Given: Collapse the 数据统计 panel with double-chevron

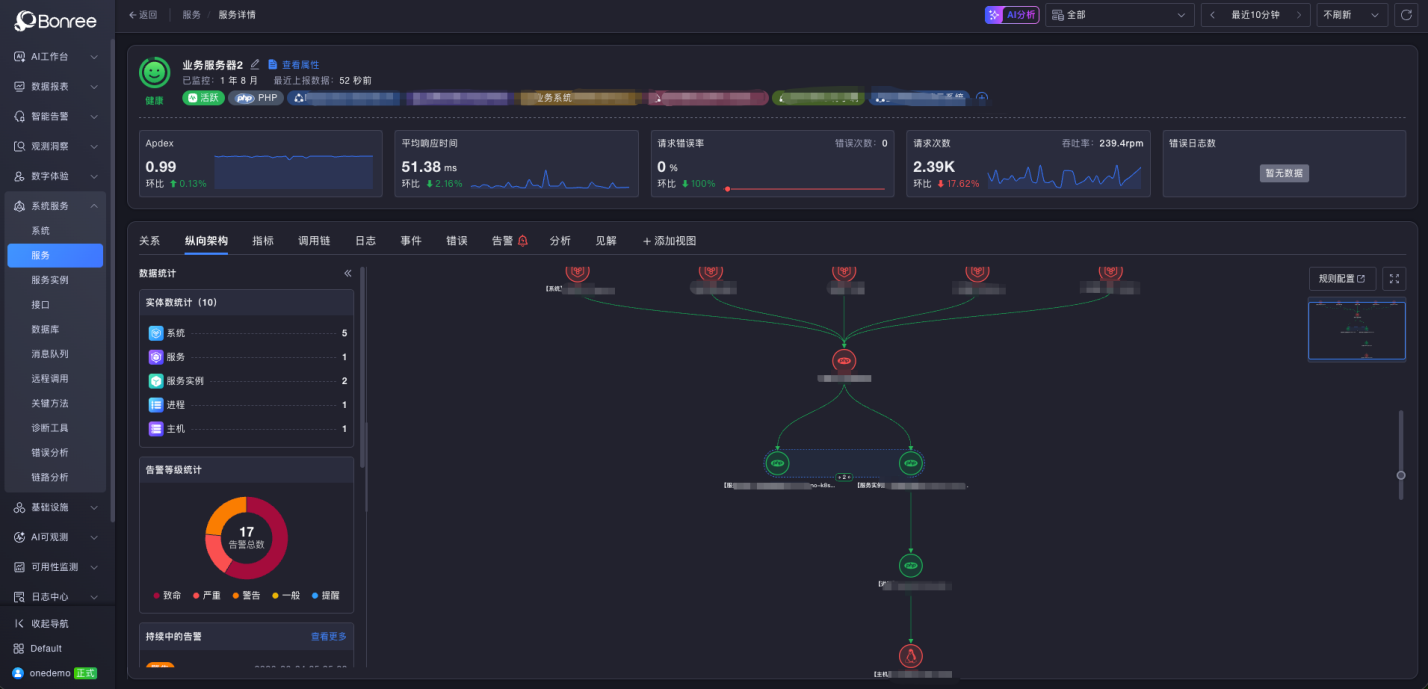Looking at the screenshot, I should tap(348, 273).
